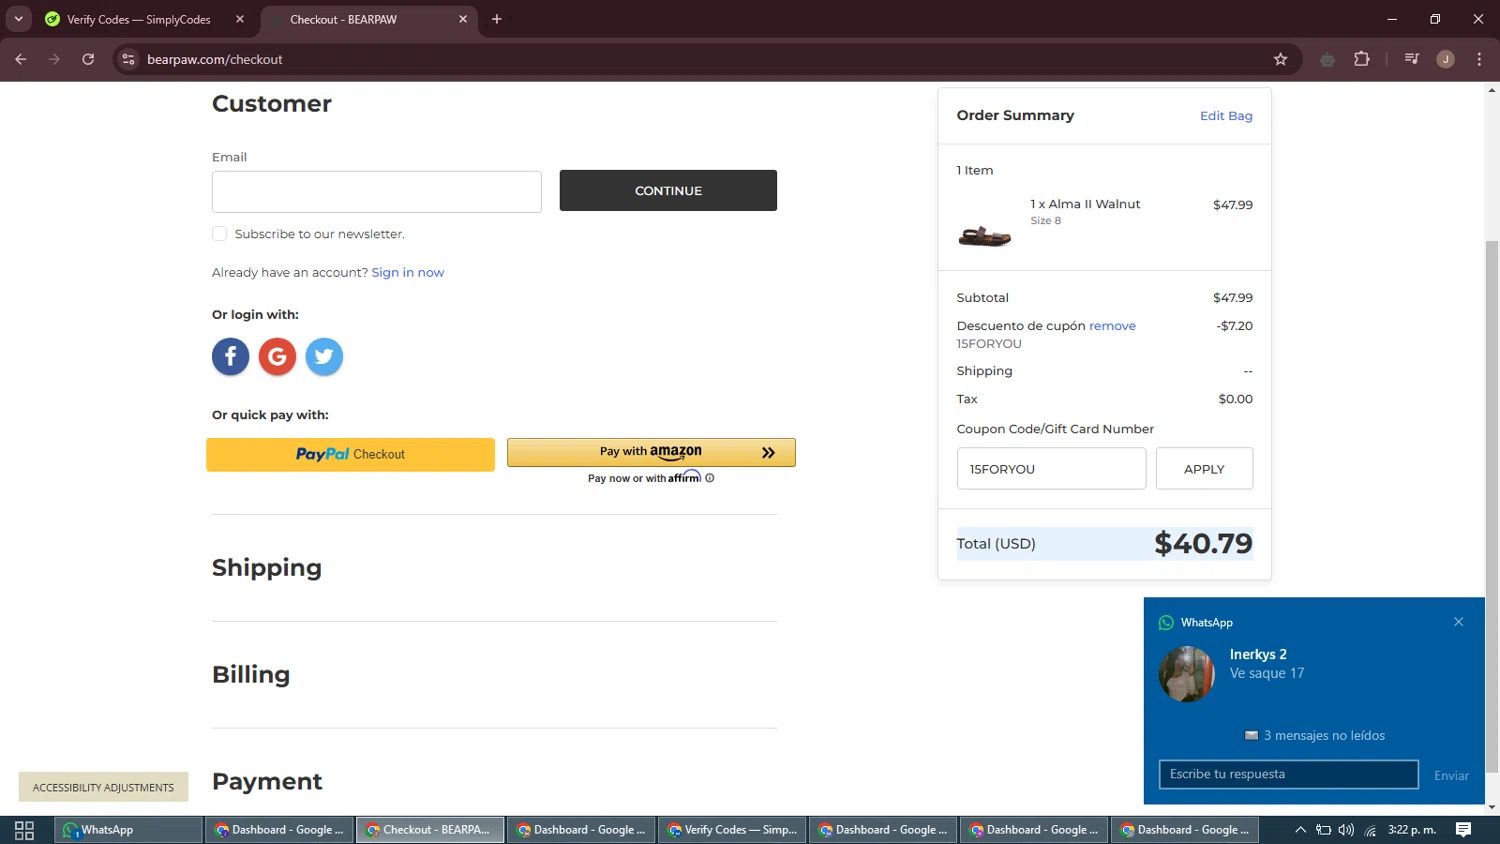Log in with the Facebook icon

point(230,356)
